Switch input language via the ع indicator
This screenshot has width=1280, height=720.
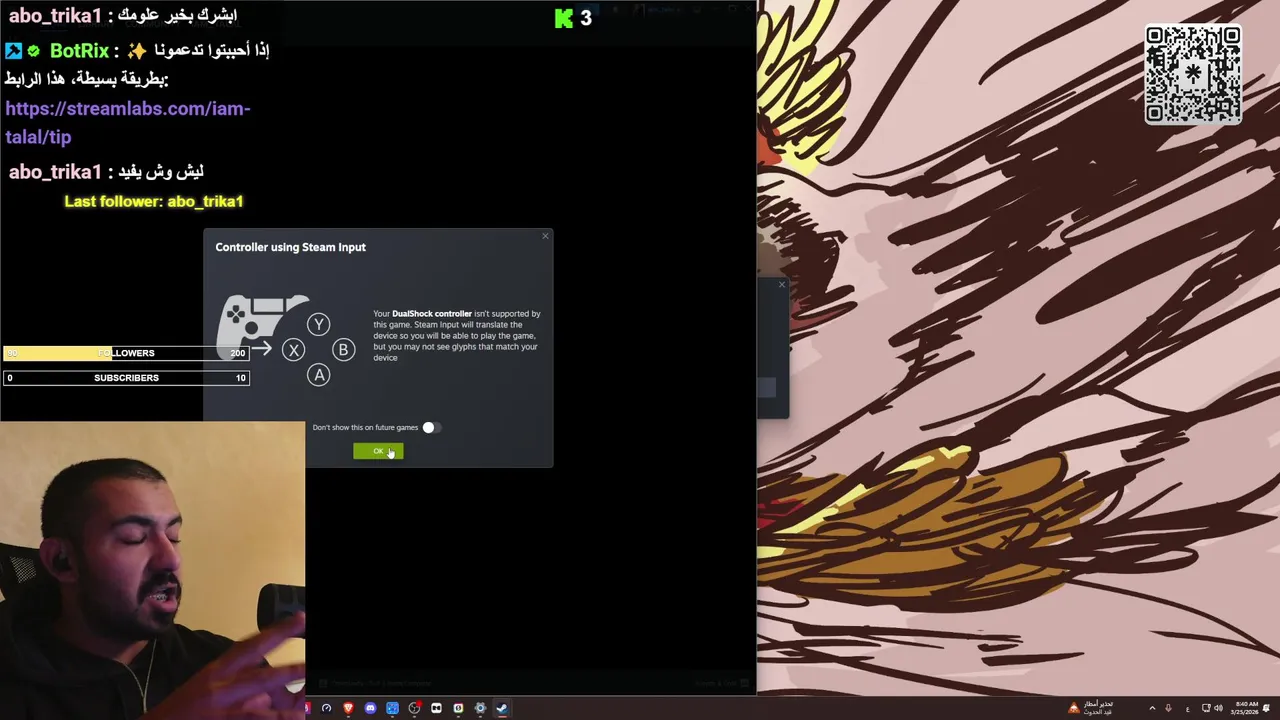1187,708
